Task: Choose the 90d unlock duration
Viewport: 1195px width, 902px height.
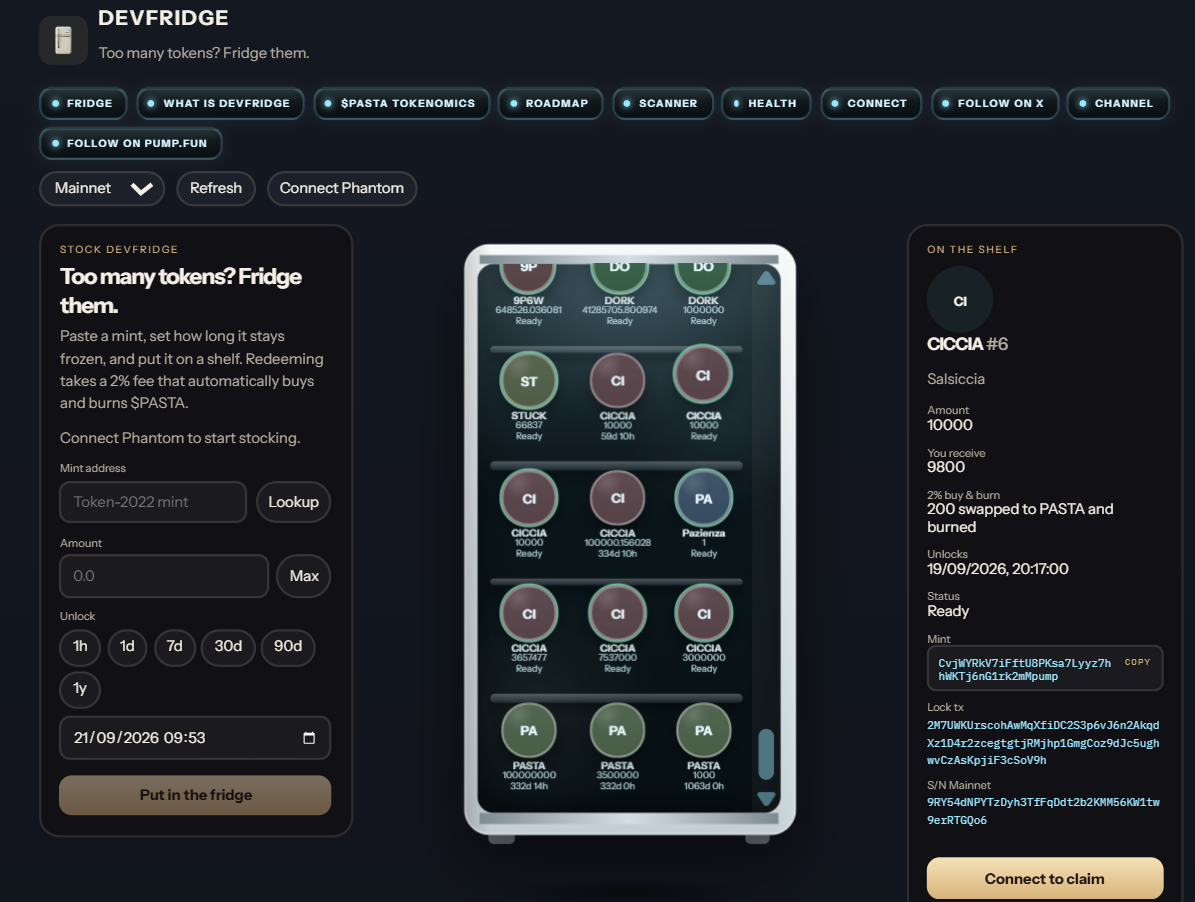Action: (x=288, y=647)
